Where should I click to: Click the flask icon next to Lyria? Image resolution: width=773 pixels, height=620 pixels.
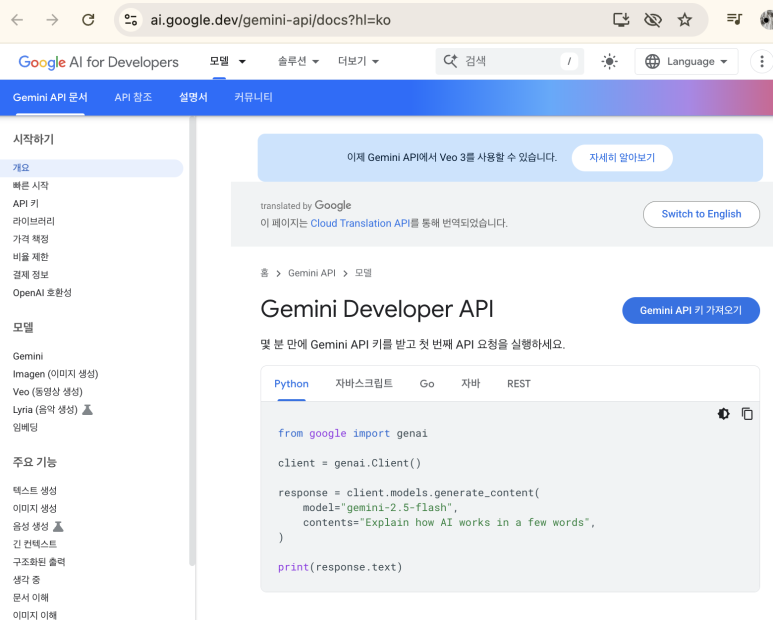pos(87,410)
